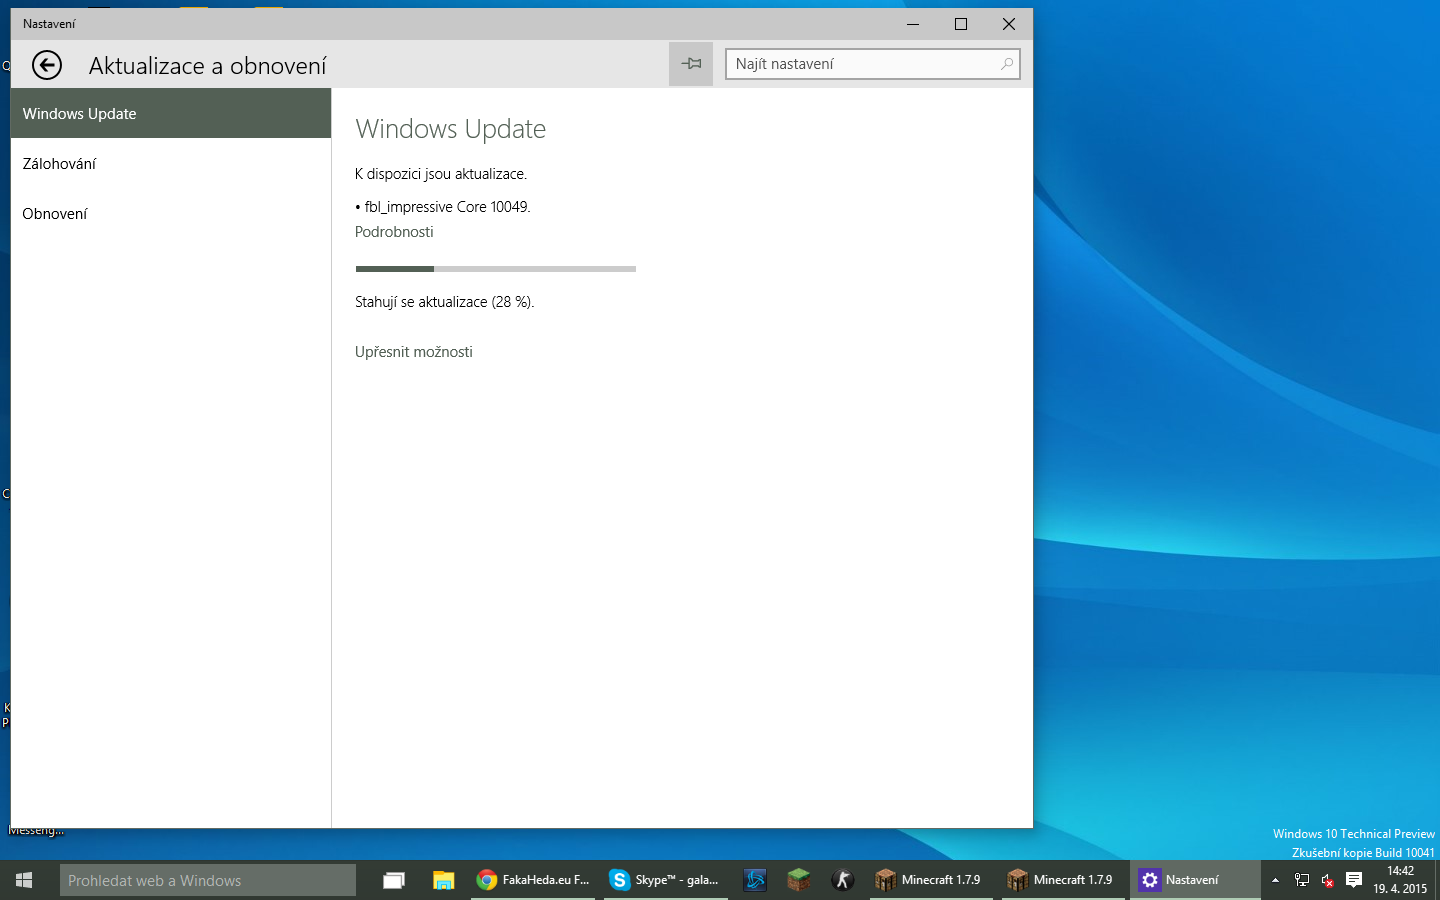Go back using the back arrow
This screenshot has height=900, width=1440.
[x=47, y=65]
